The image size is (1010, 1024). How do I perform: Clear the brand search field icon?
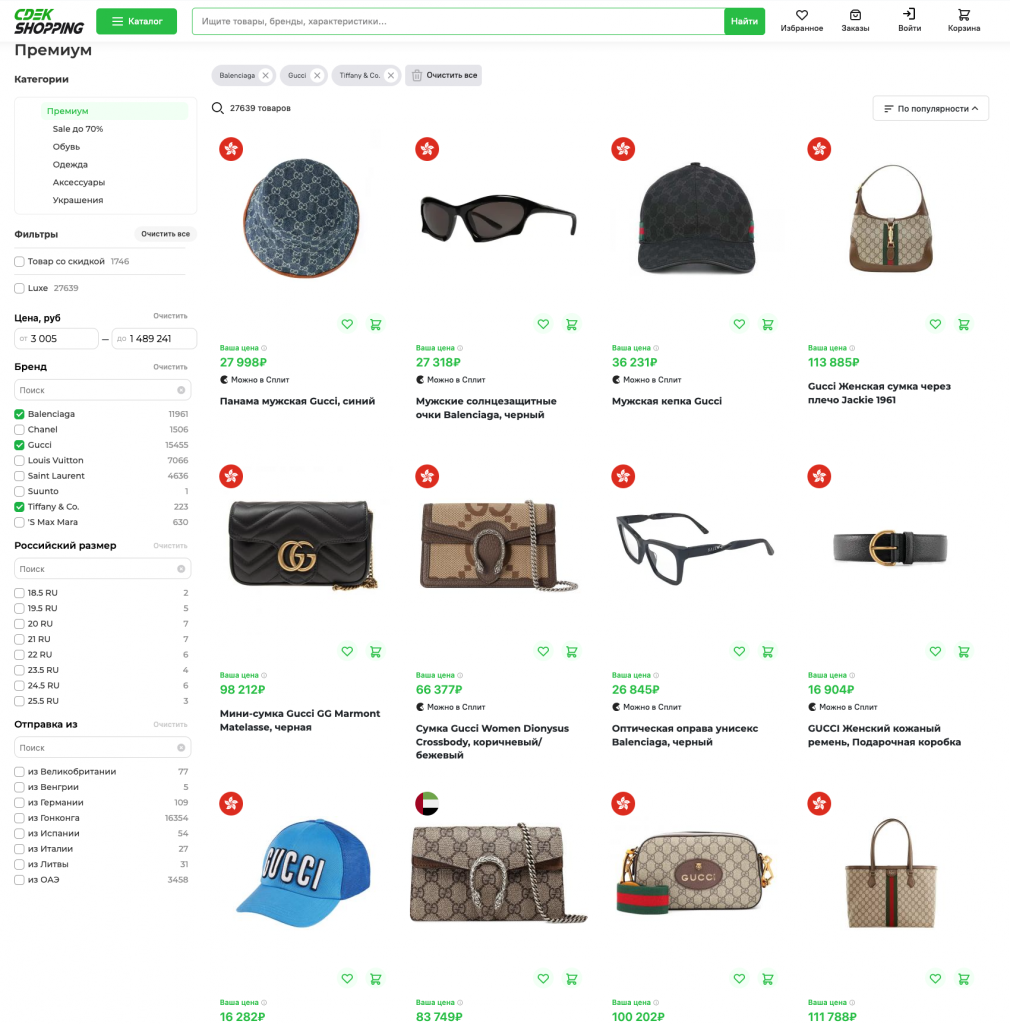(x=181, y=390)
